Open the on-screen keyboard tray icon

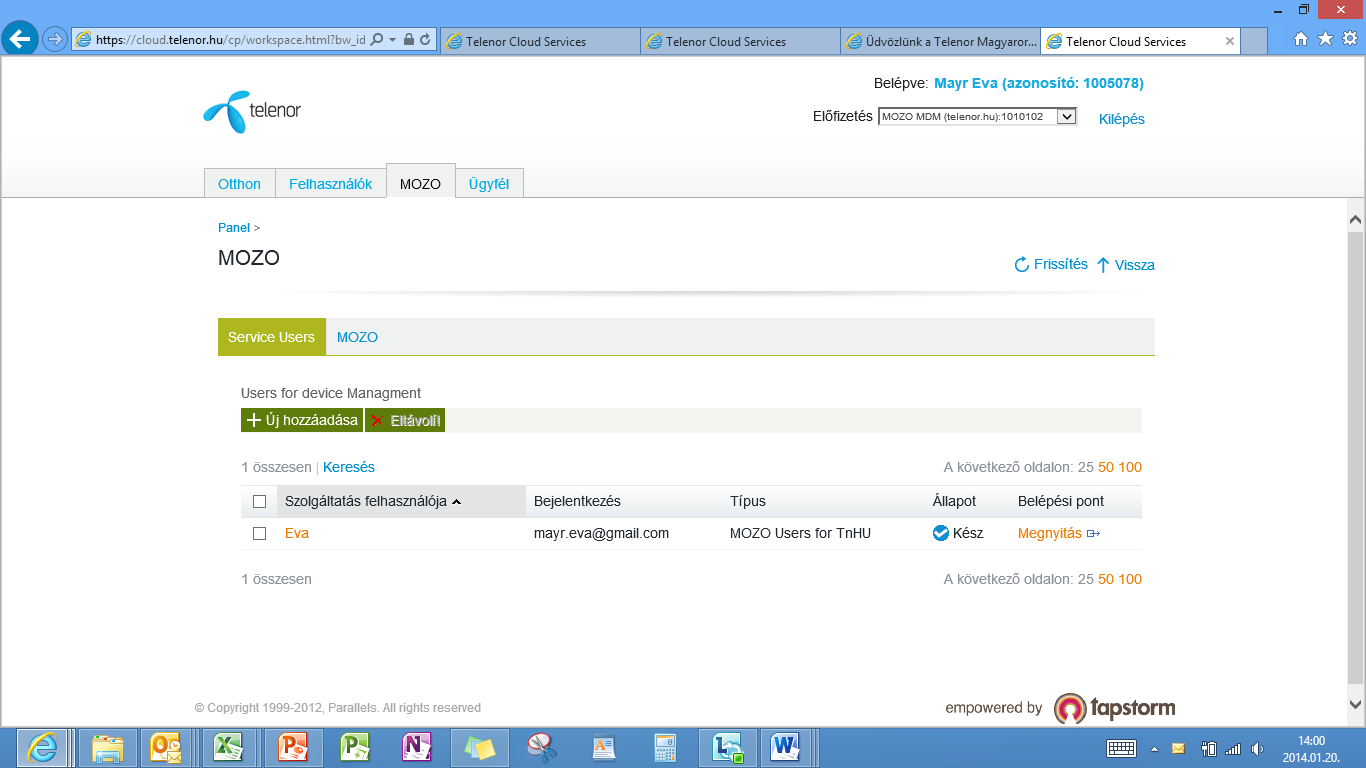point(1121,748)
